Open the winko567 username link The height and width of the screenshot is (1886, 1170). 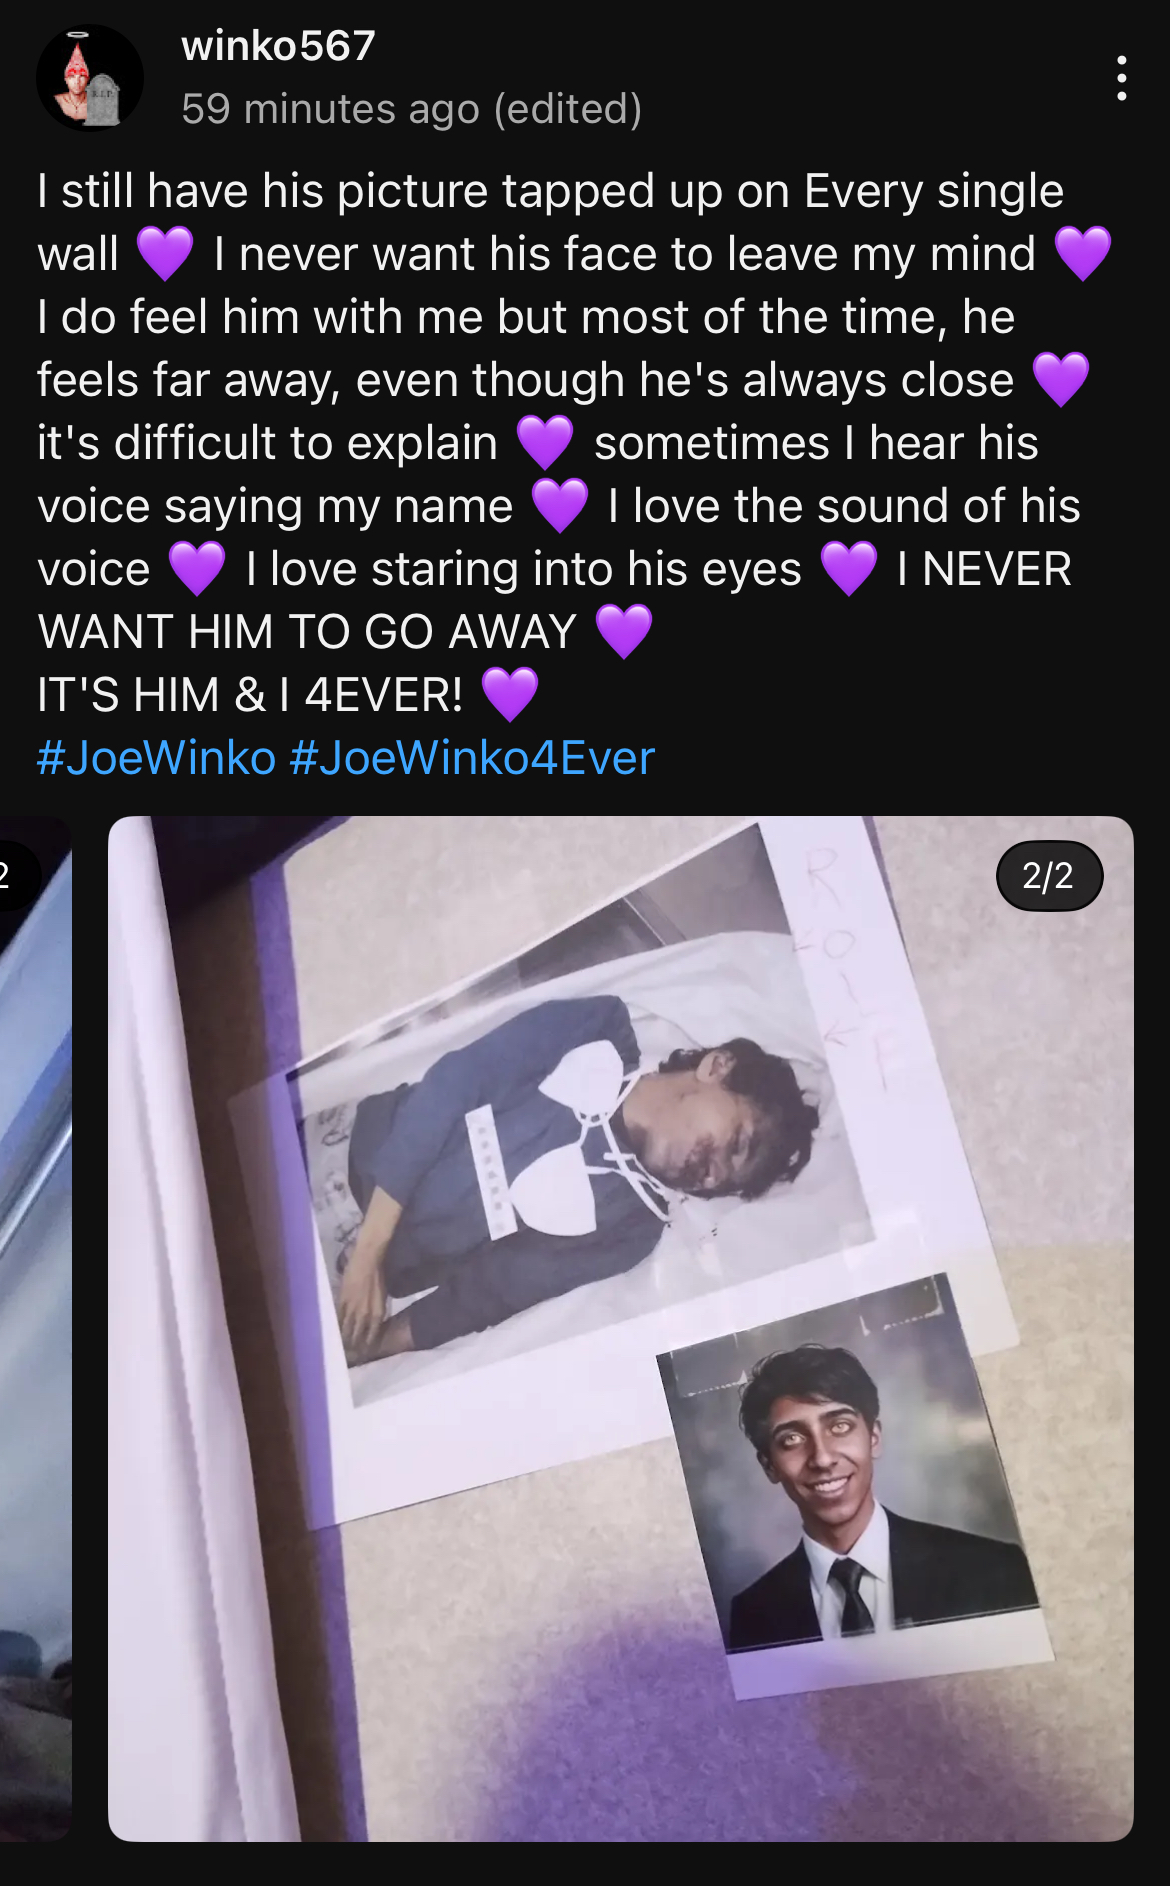pyautogui.click(x=279, y=46)
